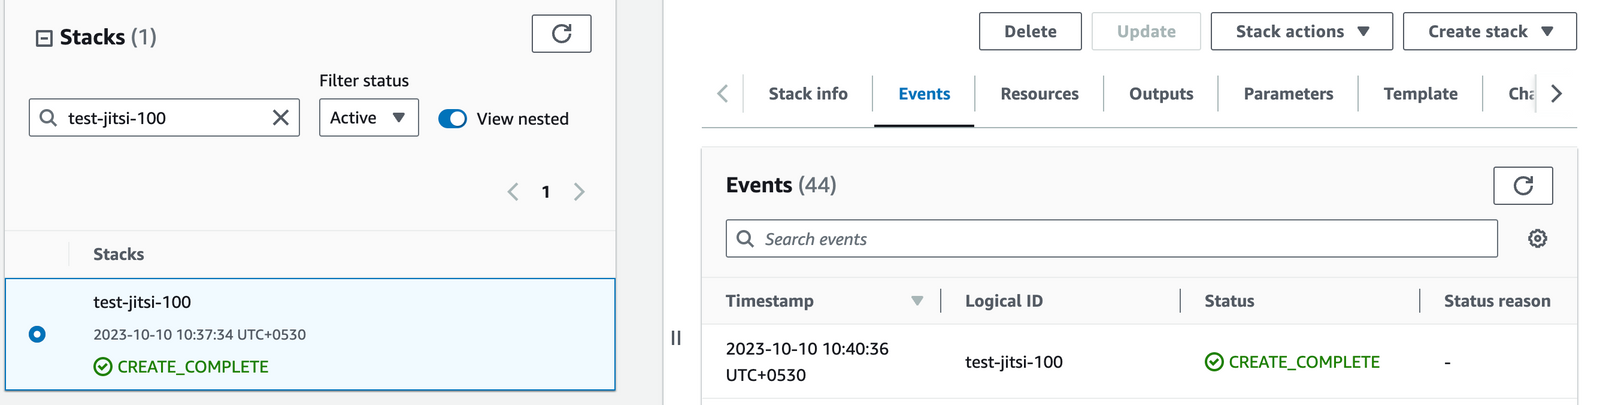1600x405 pixels.
Task: Click the Delete stack button
Action: click(1030, 31)
